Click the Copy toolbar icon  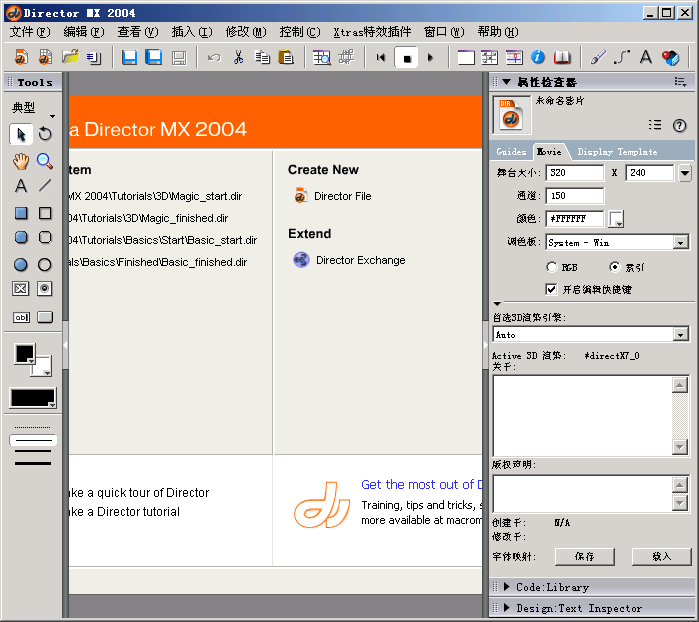262,58
